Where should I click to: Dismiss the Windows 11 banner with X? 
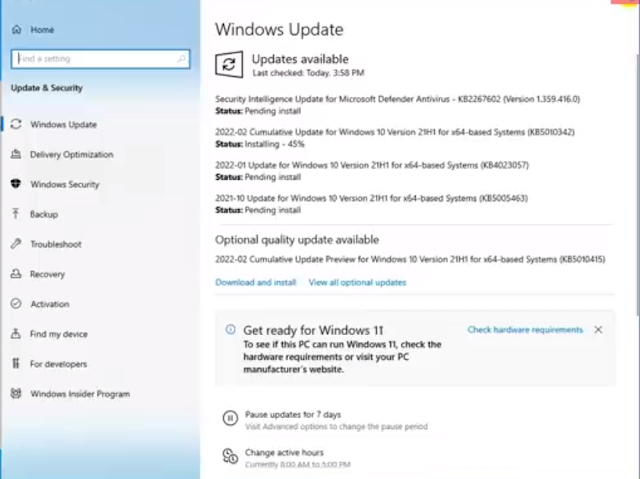[598, 330]
